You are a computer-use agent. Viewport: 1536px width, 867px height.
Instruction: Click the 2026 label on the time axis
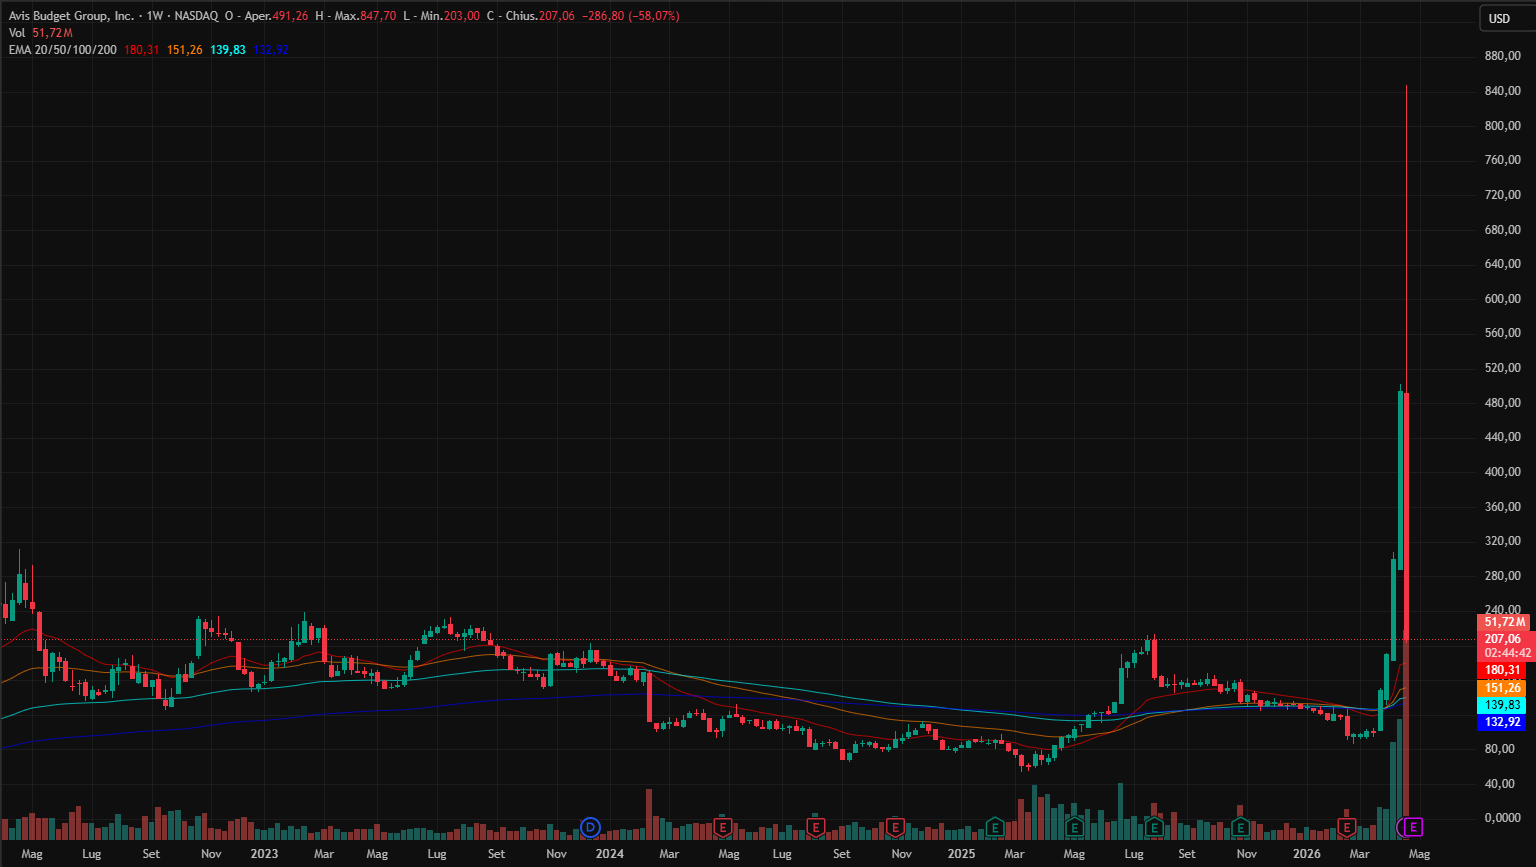(1306, 854)
